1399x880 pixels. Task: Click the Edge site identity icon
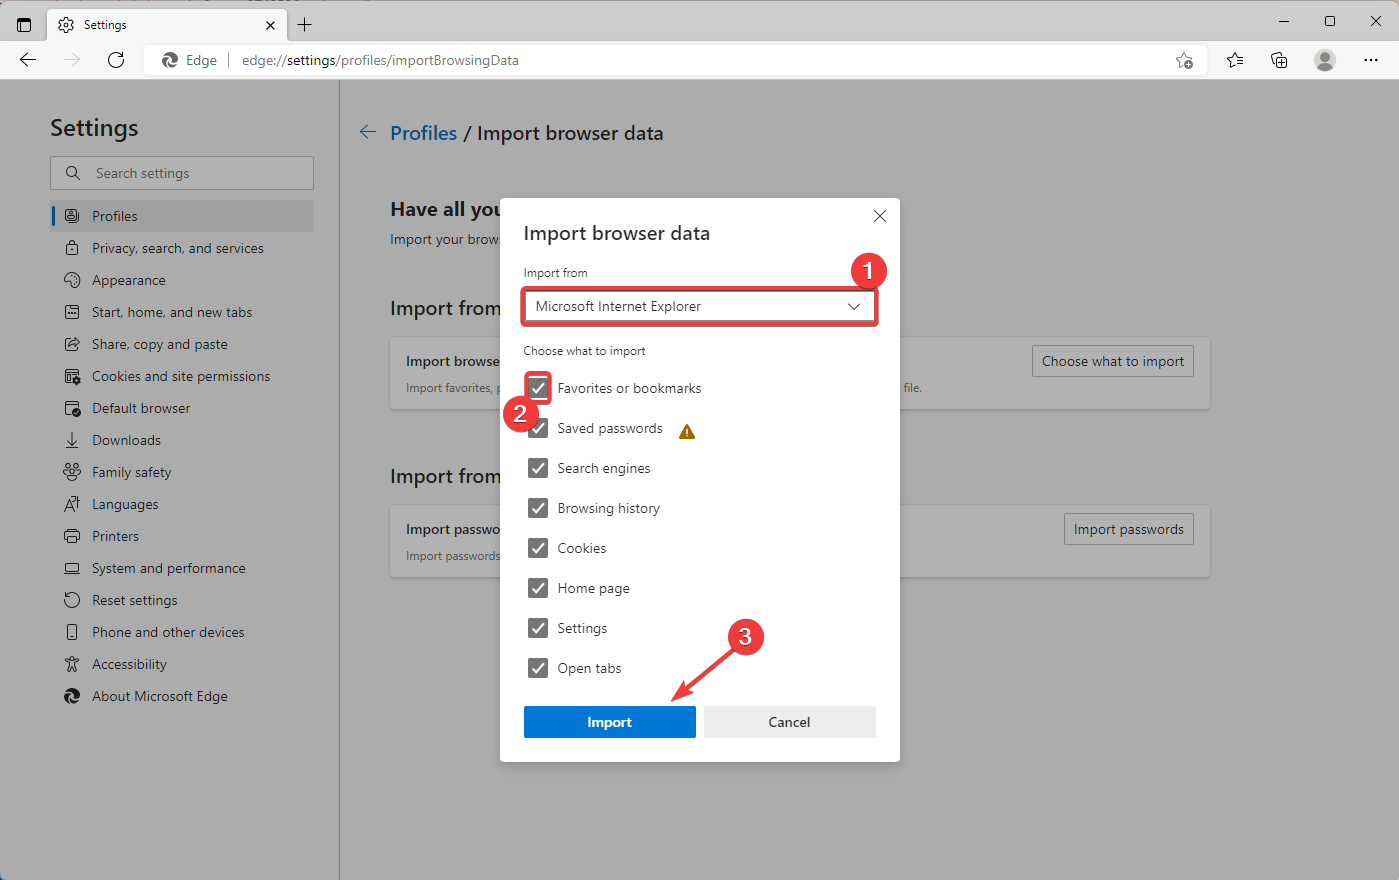click(170, 60)
